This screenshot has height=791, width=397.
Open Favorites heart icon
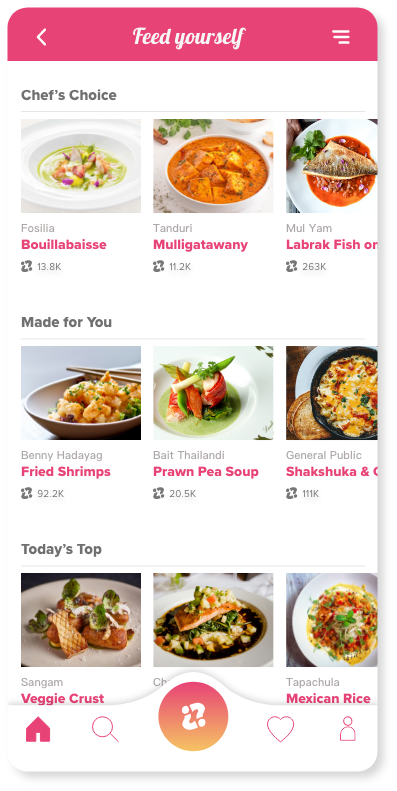(280, 729)
